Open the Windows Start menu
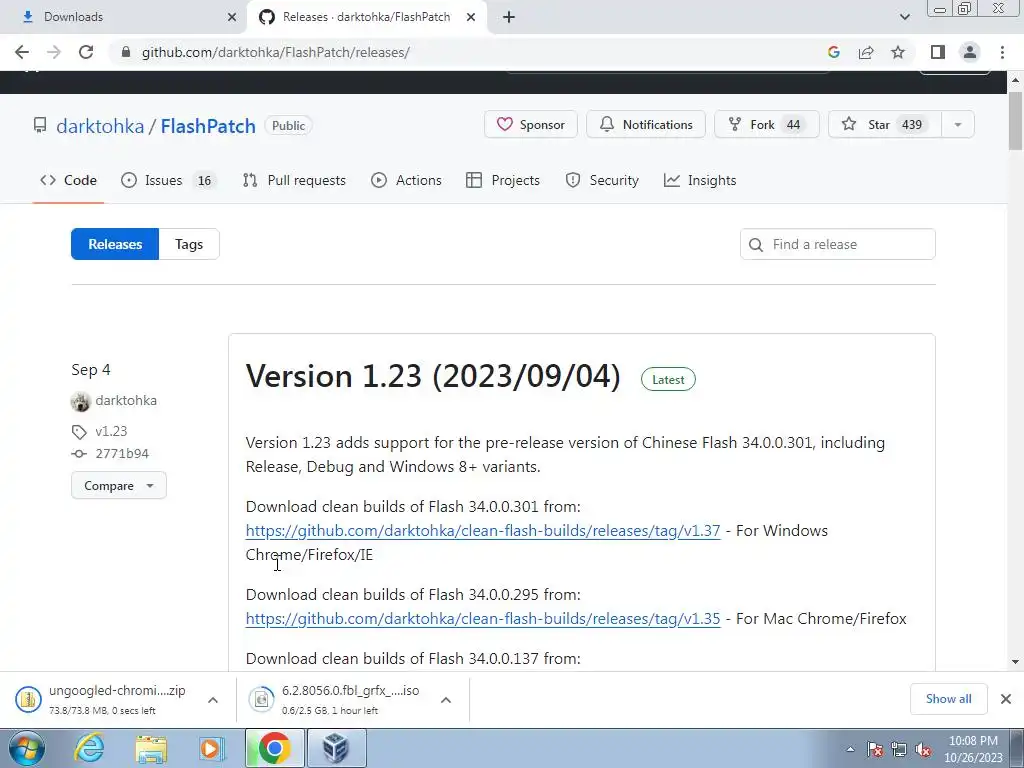The width and height of the screenshot is (1024, 768). click(x=27, y=748)
